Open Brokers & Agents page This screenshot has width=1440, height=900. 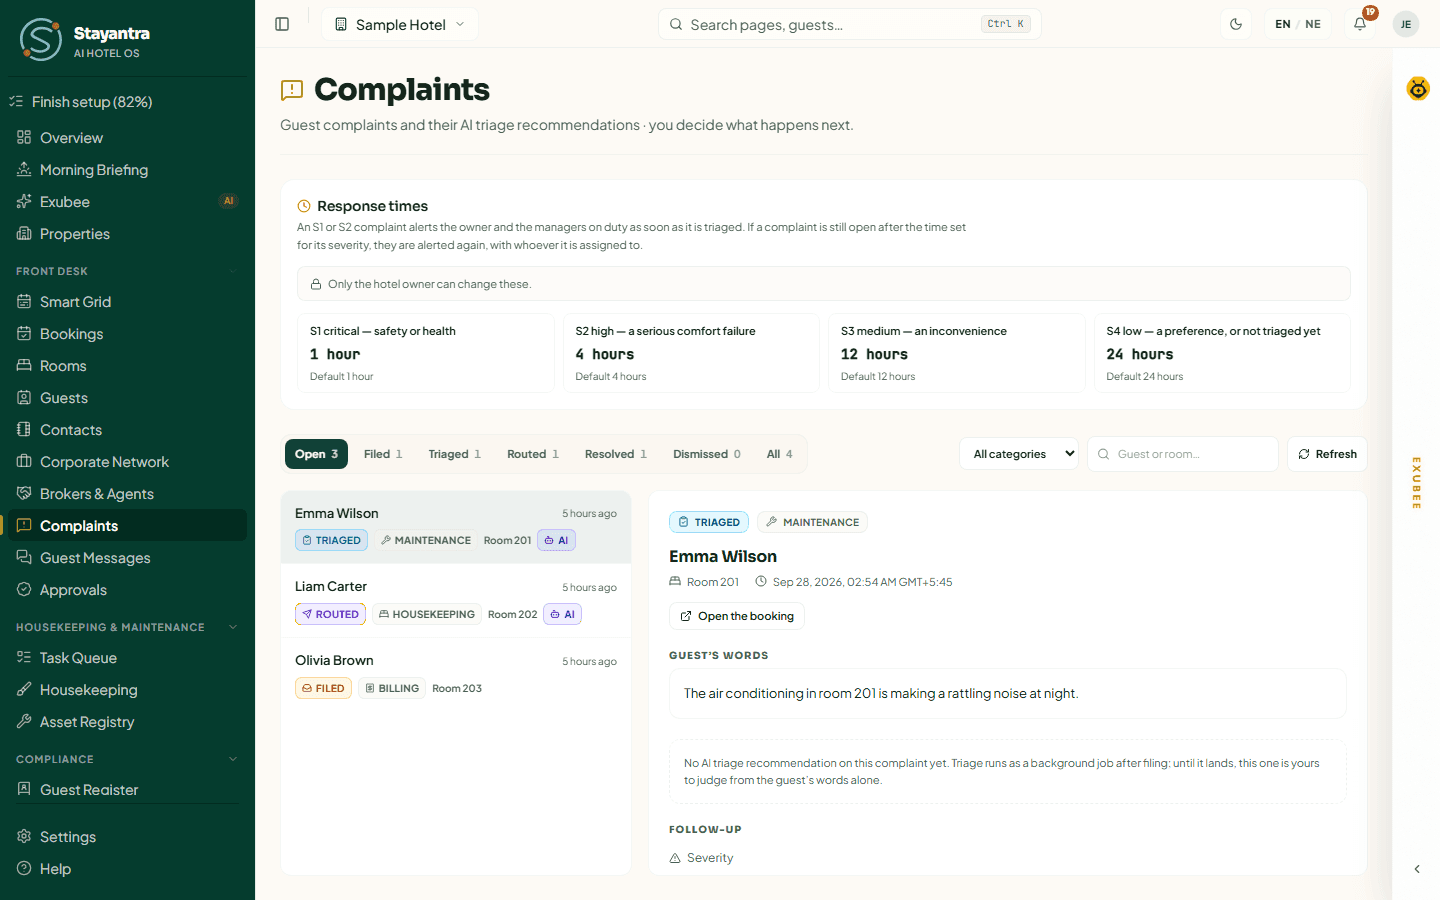tap(127, 494)
